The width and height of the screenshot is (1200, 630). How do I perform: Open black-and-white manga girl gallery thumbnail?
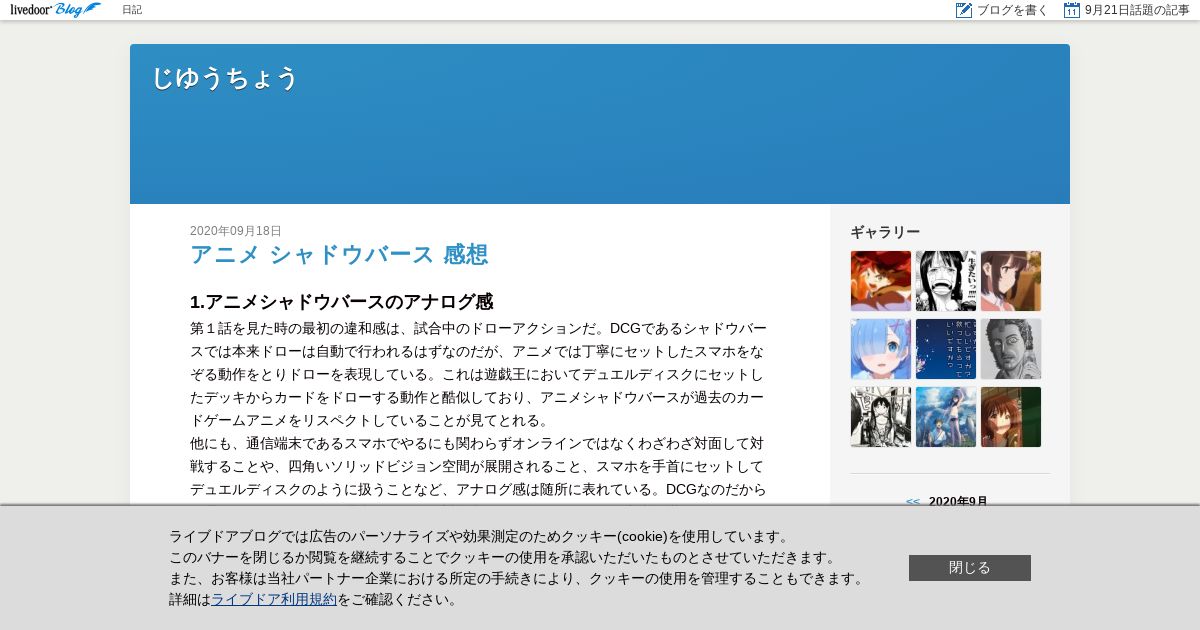coord(946,281)
